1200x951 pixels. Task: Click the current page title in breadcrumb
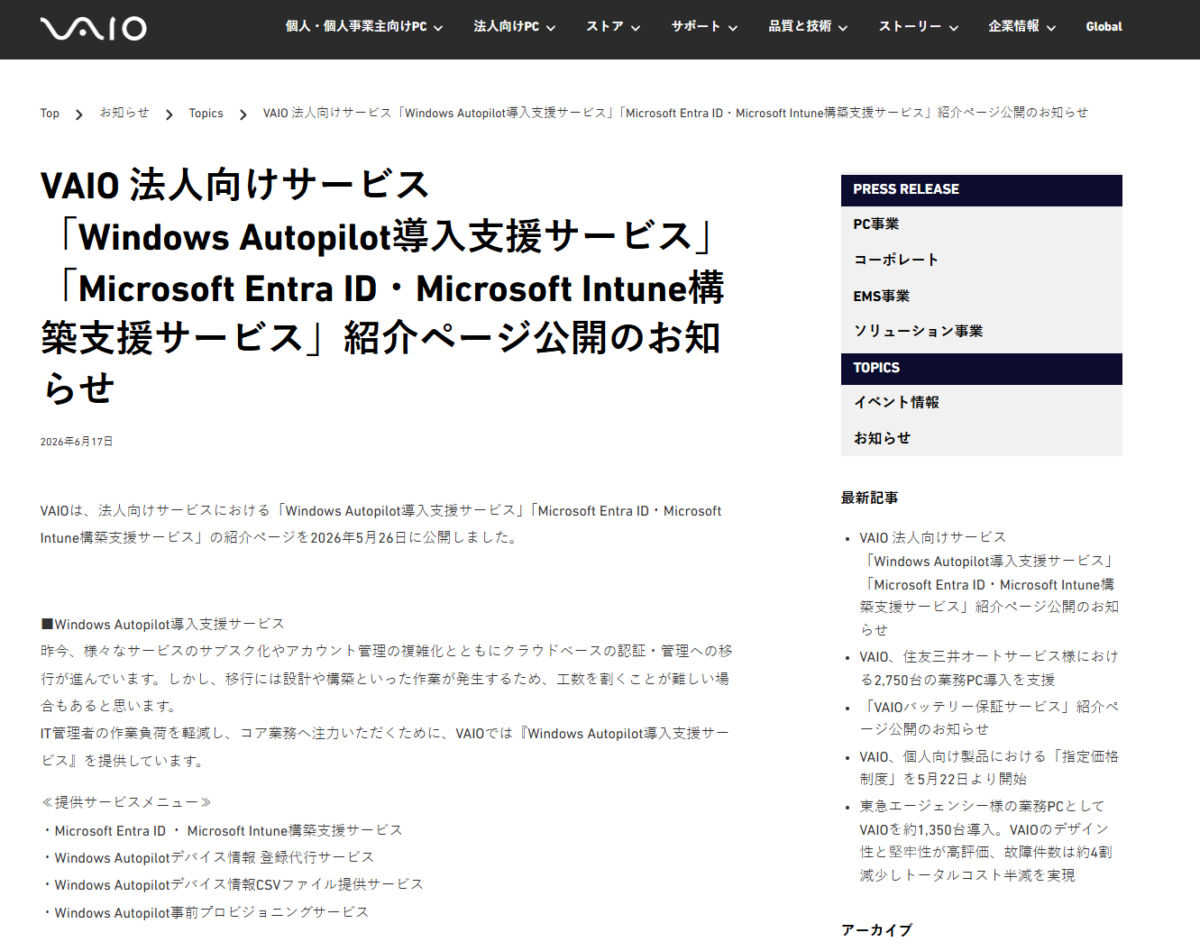[675, 113]
